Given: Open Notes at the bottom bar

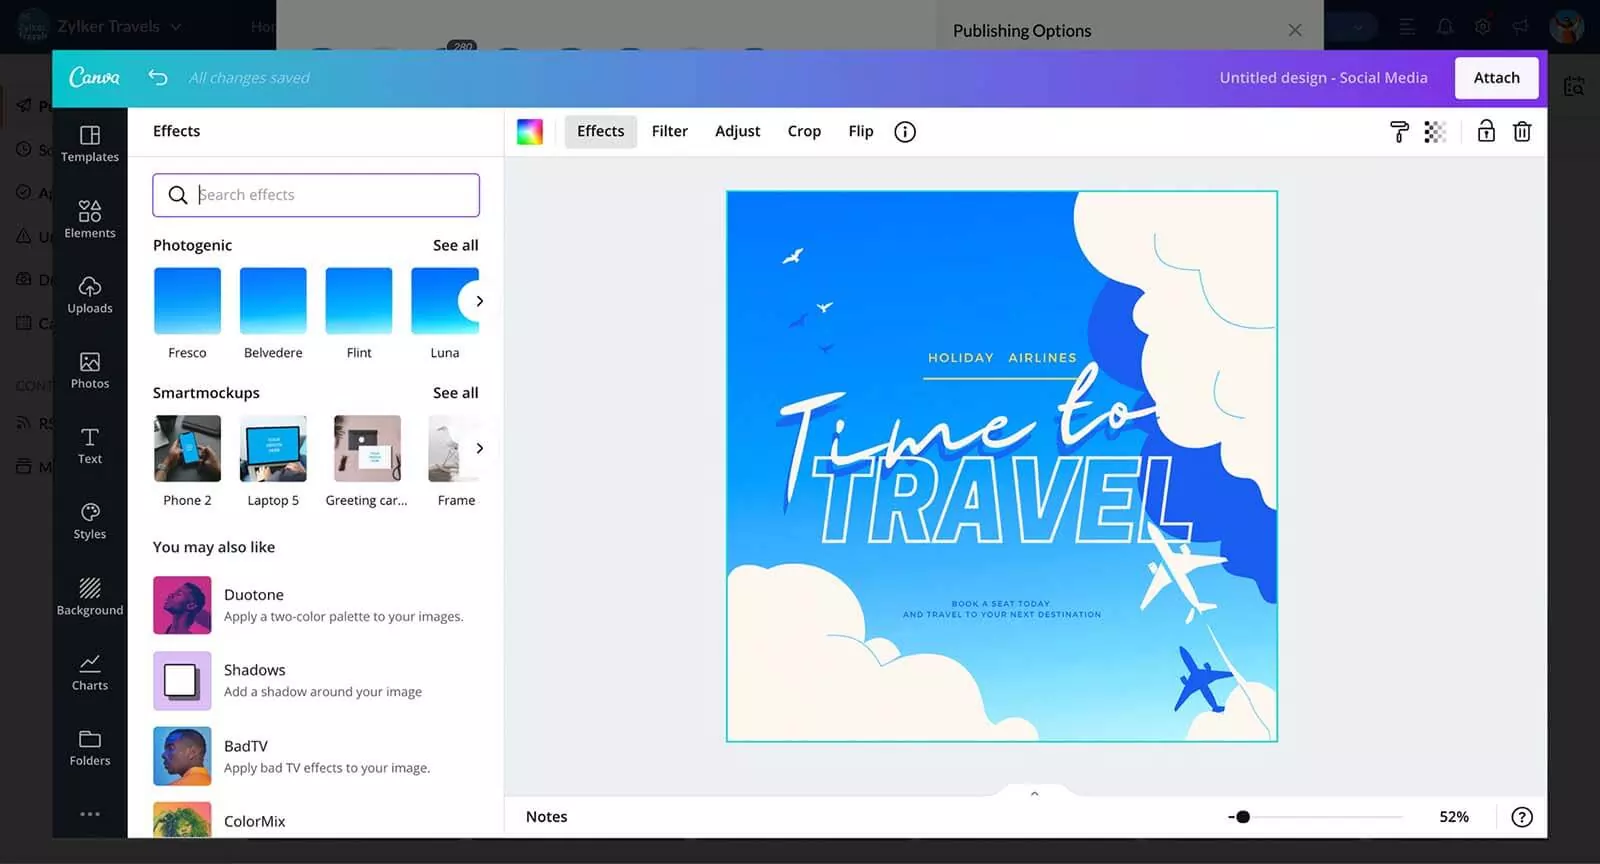Looking at the screenshot, I should coord(546,817).
